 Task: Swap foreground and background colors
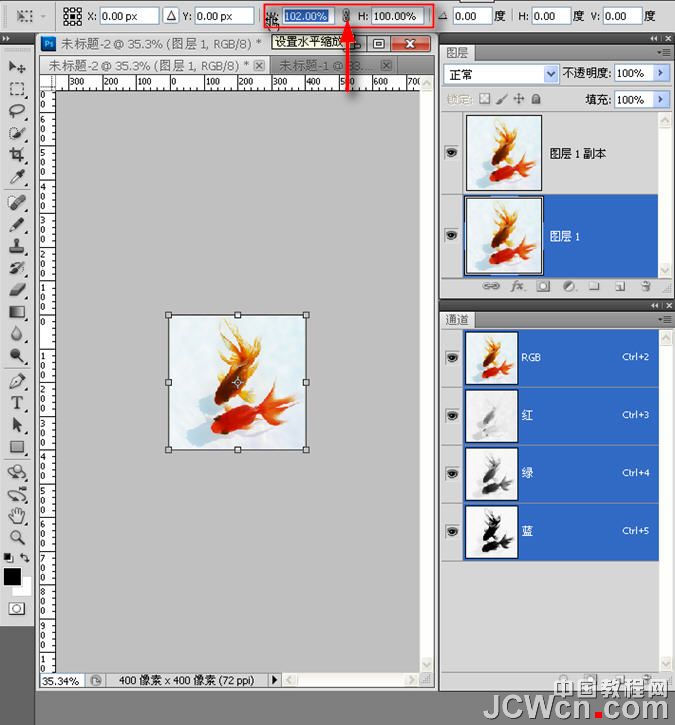[25, 558]
